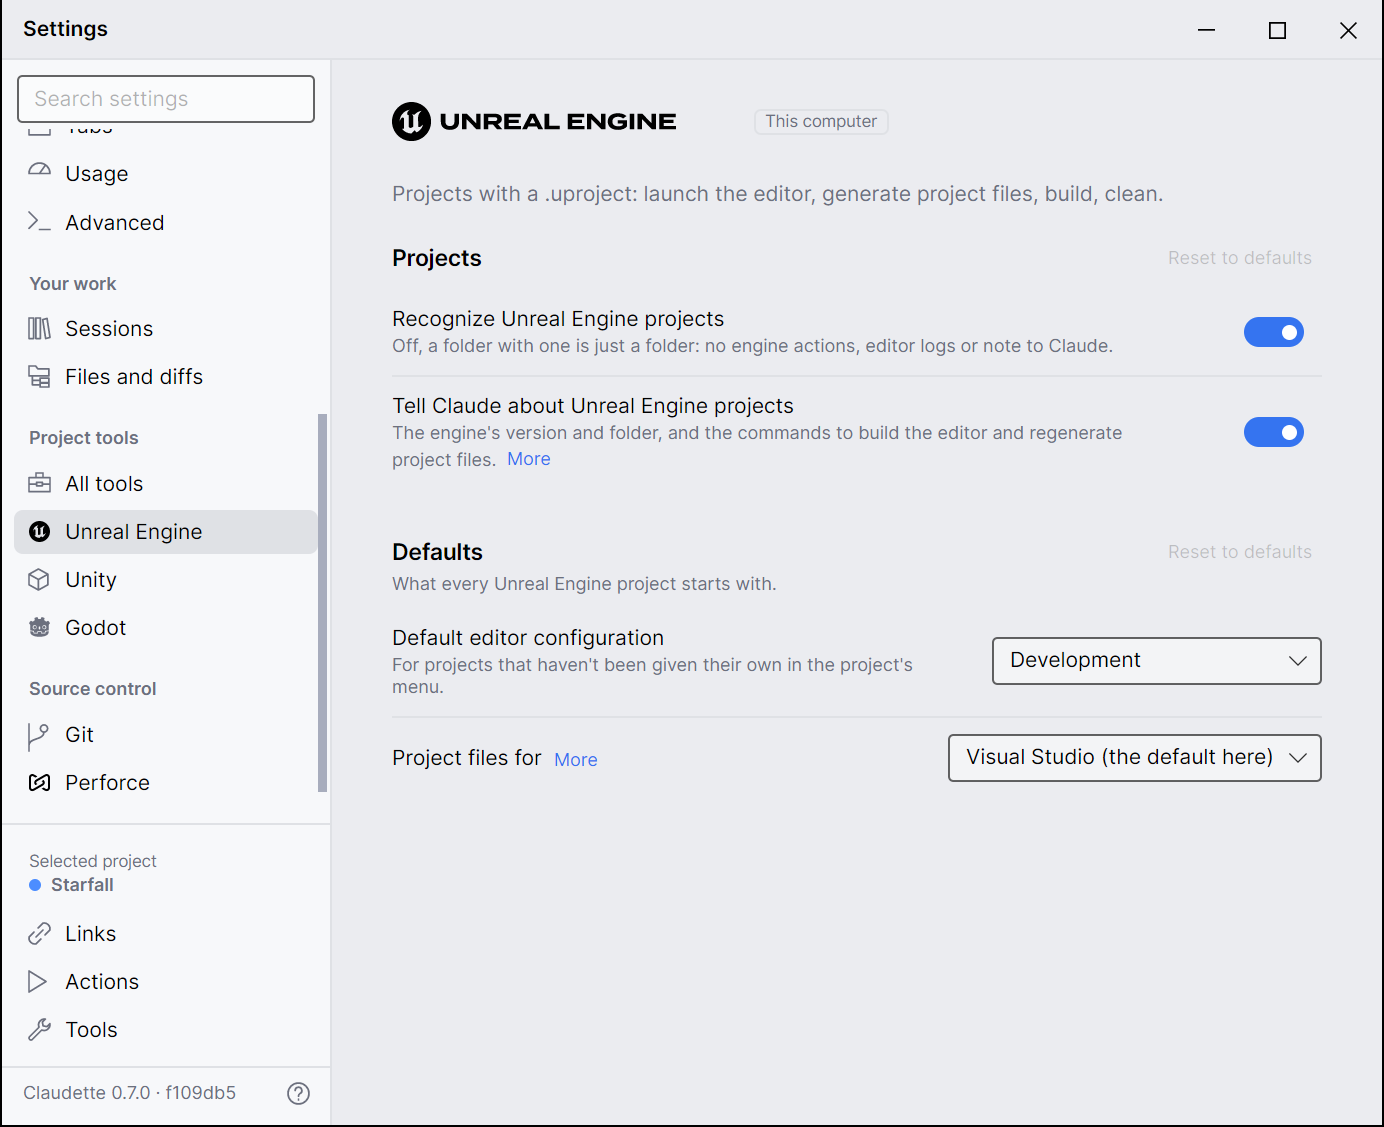This screenshot has width=1384, height=1127.
Task: Disable Recognize Unreal Engine projects toggle
Action: click(x=1273, y=332)
